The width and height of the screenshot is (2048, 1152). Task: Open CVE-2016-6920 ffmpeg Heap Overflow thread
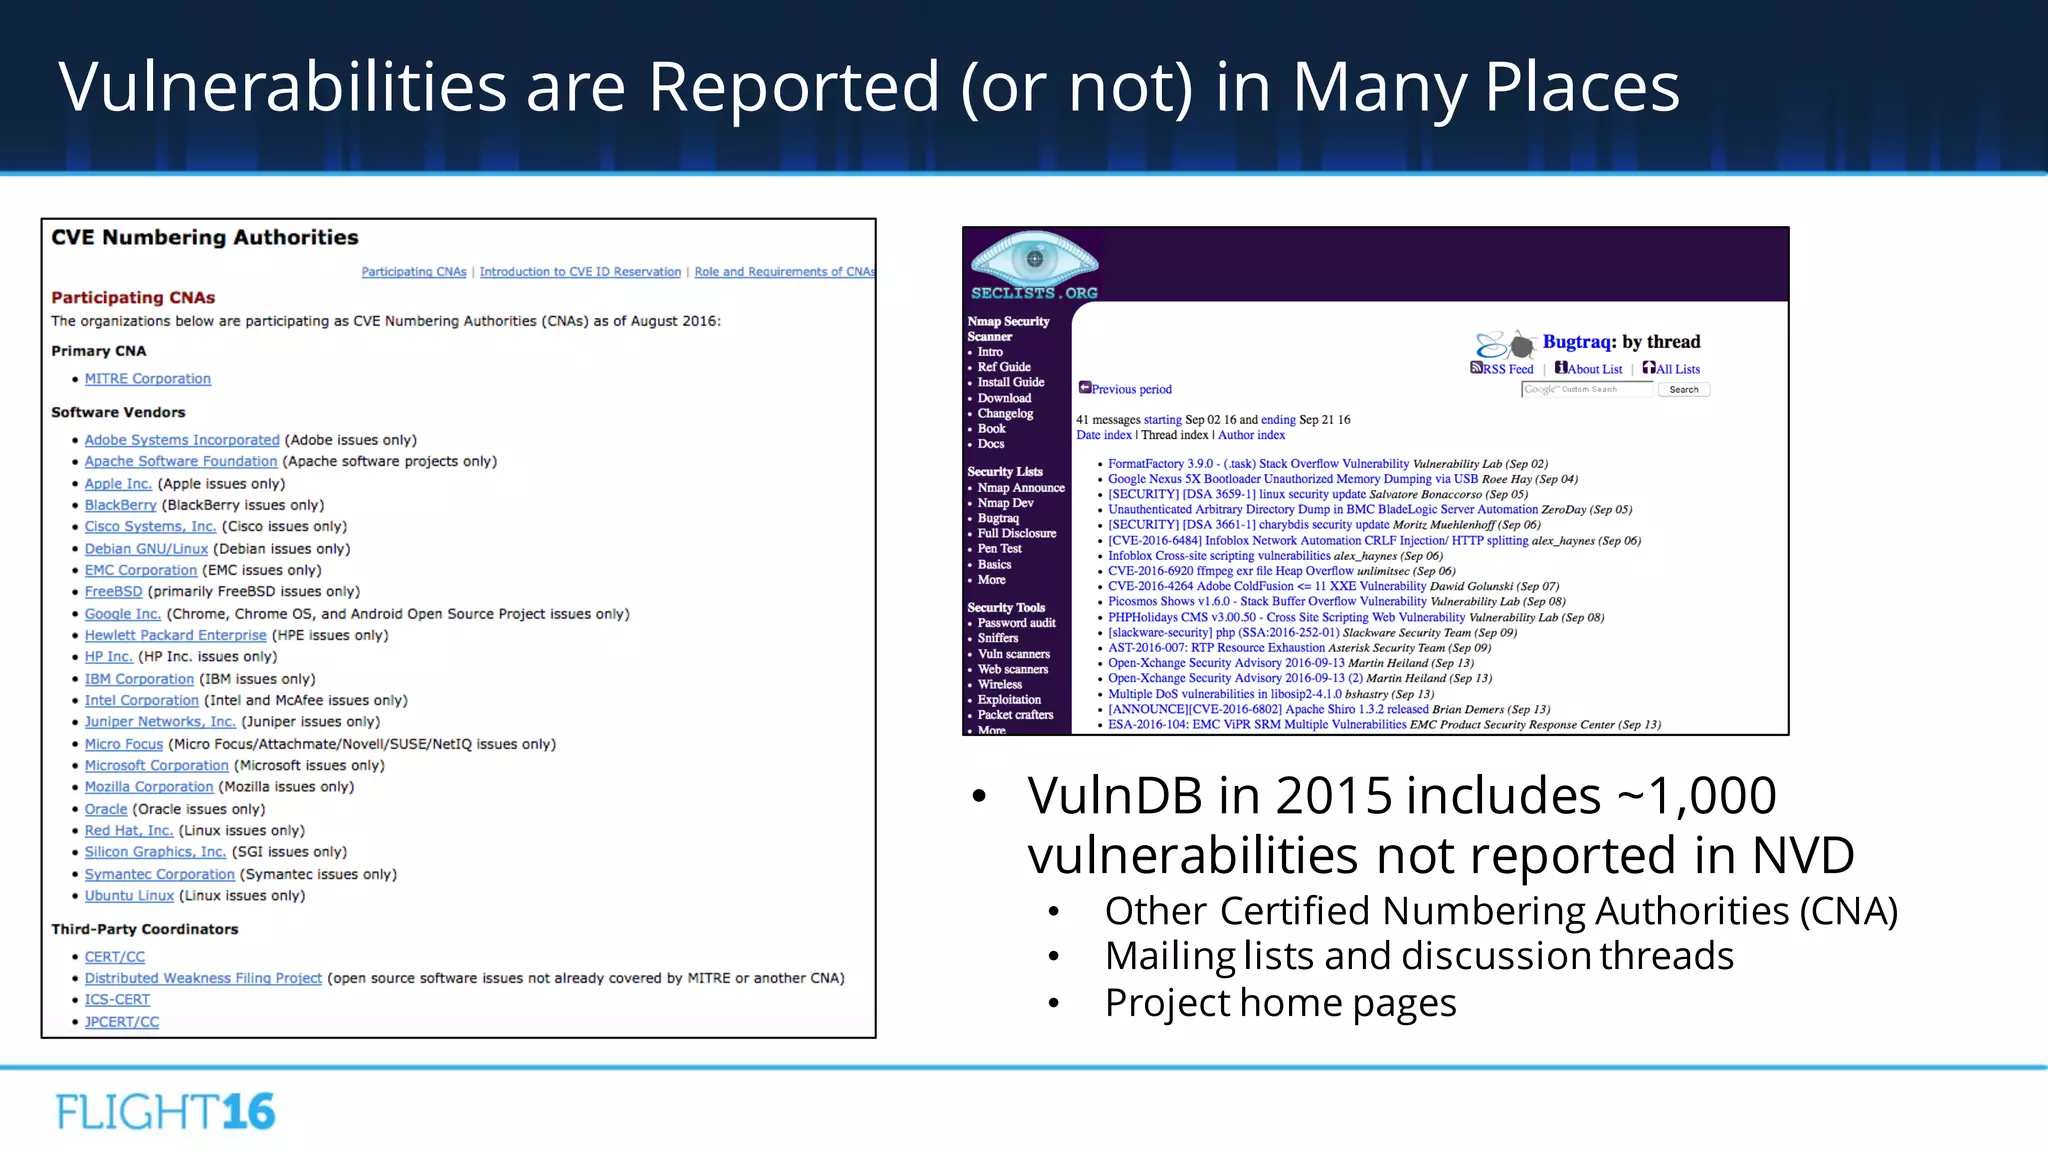coord(1230,571)
